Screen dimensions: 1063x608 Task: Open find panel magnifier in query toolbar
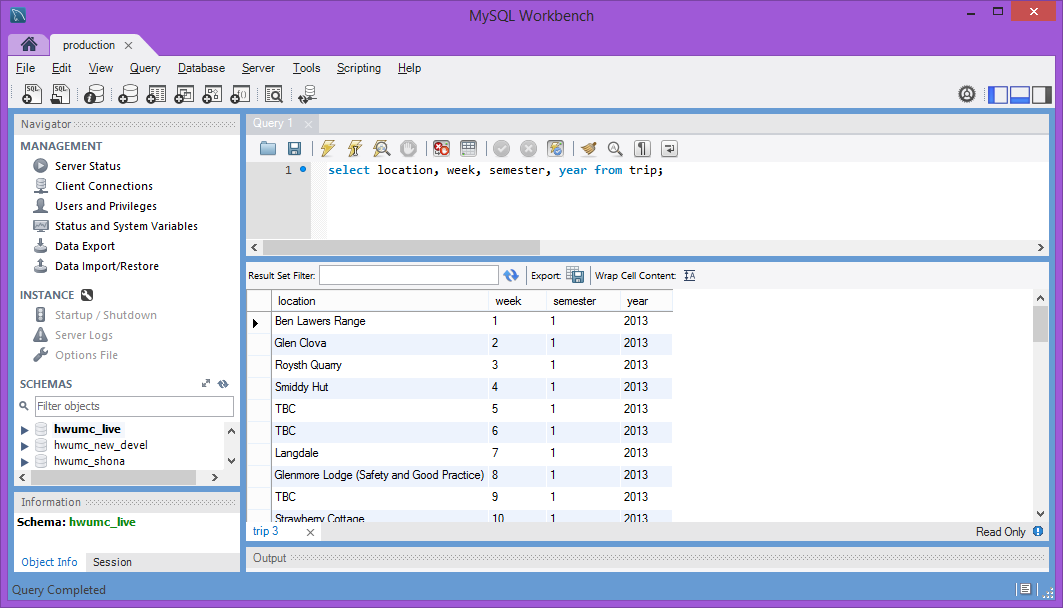tap(615, 148)
